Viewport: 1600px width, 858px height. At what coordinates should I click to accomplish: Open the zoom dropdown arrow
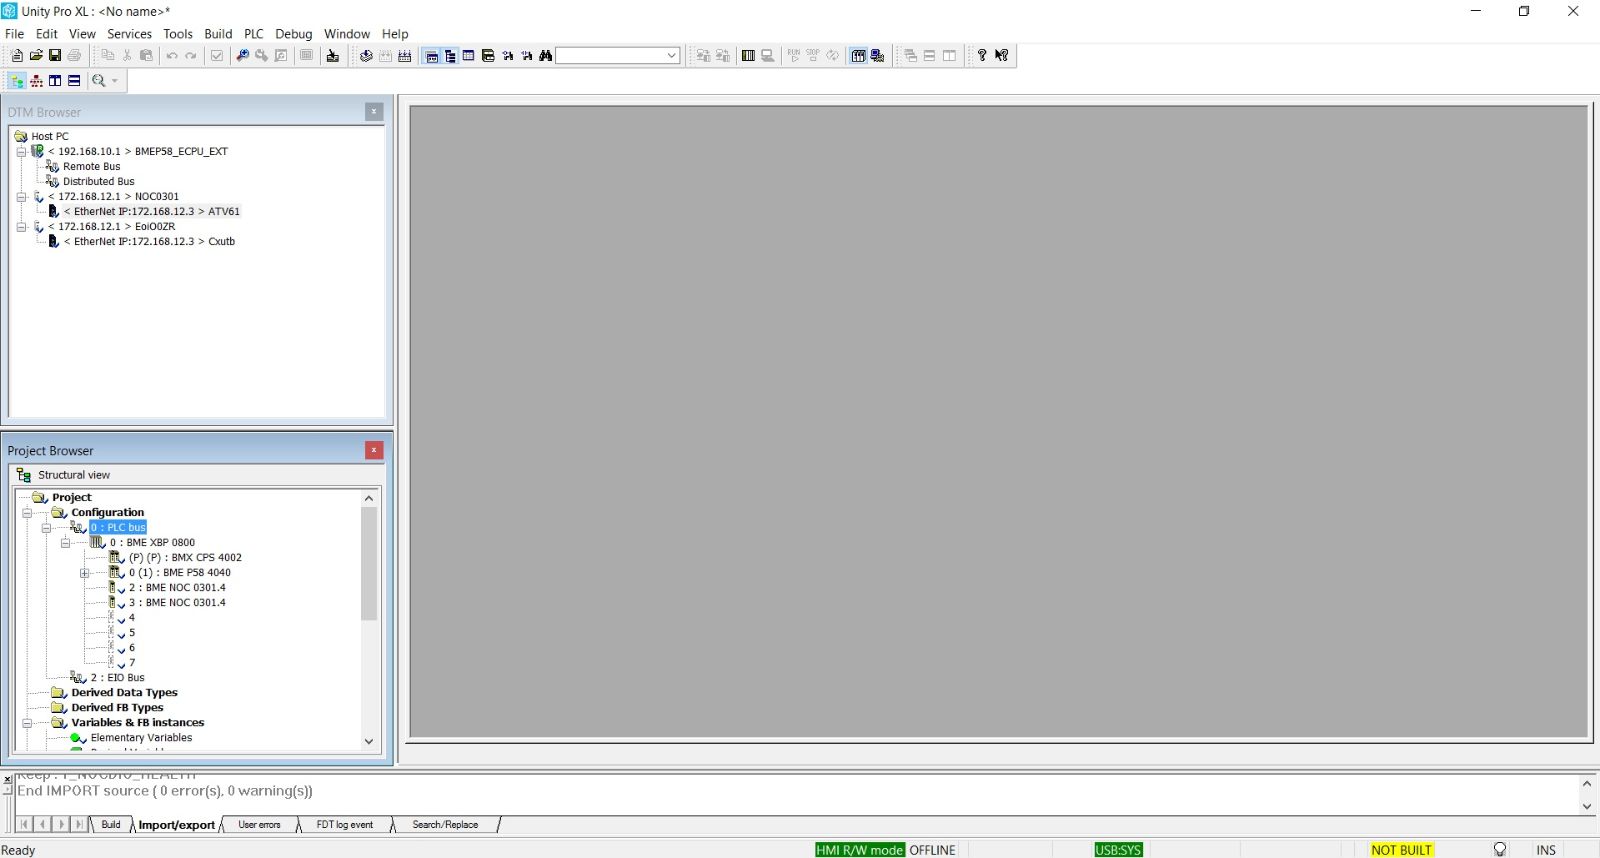click(x=115, y=81)
